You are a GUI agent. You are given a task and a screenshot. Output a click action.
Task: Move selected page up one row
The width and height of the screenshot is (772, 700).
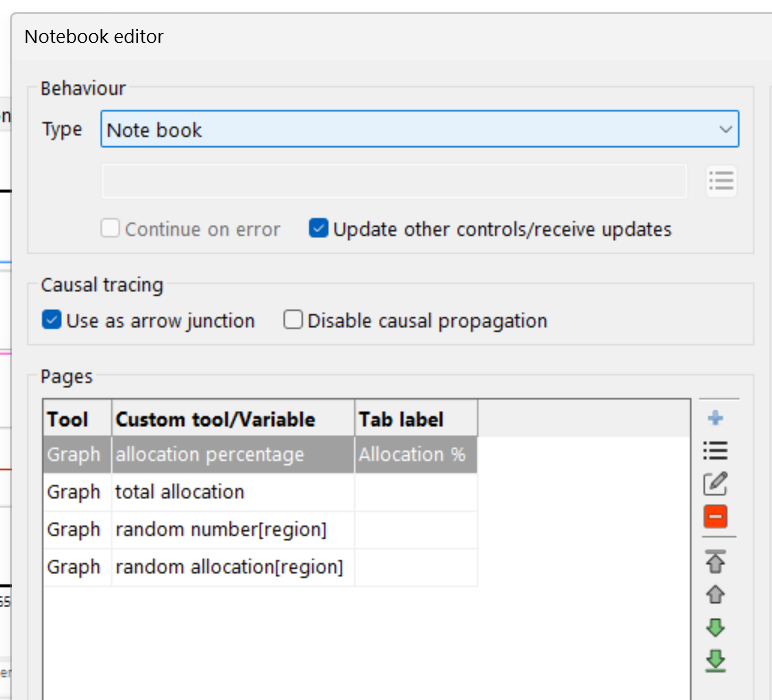pyautogui.click(x=715, y=595)
